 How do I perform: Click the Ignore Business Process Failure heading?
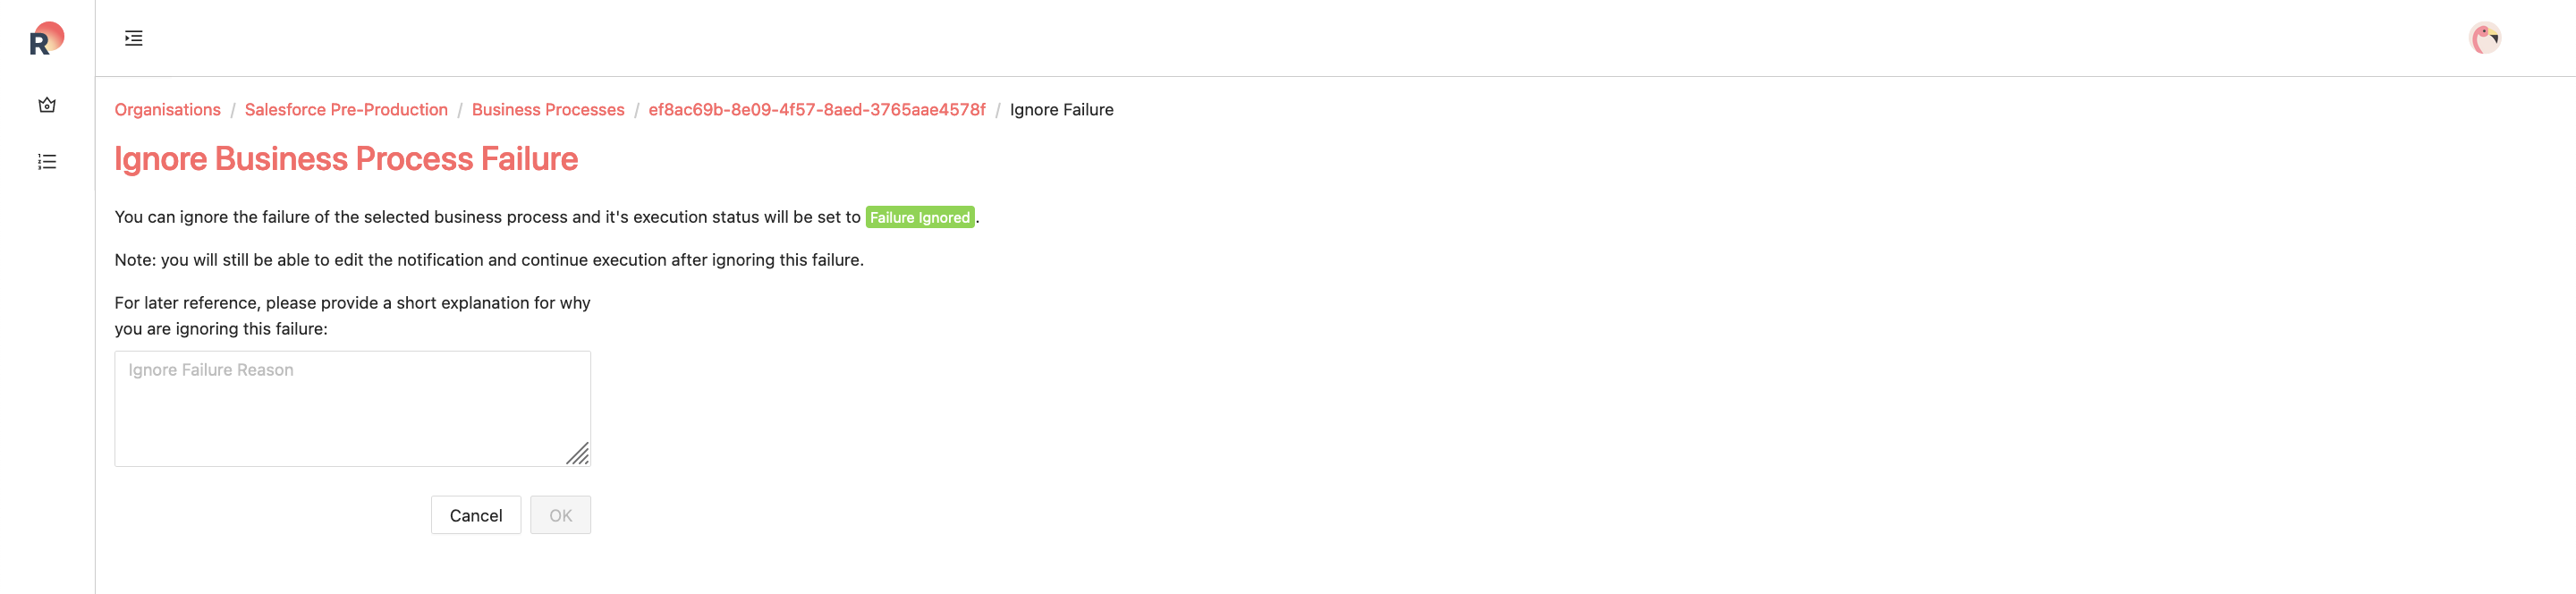pyautogui.click(x=346, y=158)
